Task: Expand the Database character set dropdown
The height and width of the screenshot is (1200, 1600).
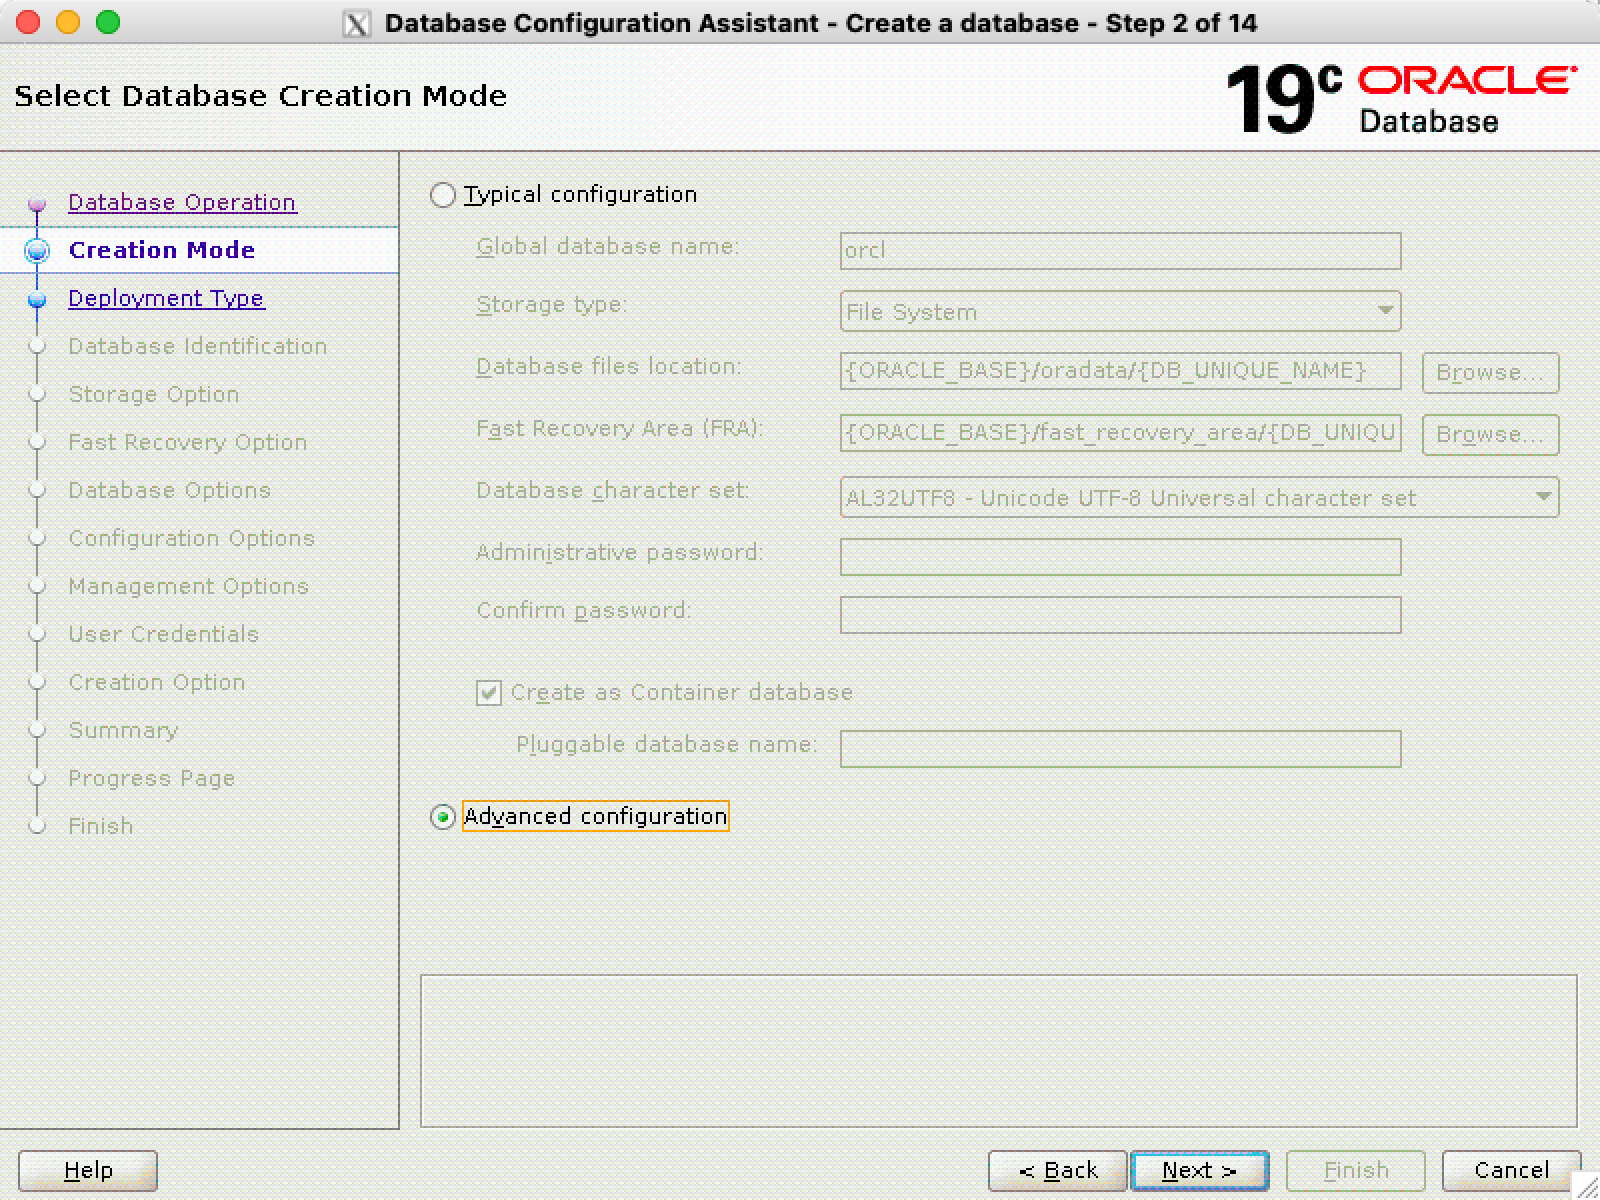Action: (x=1199, y=498)
